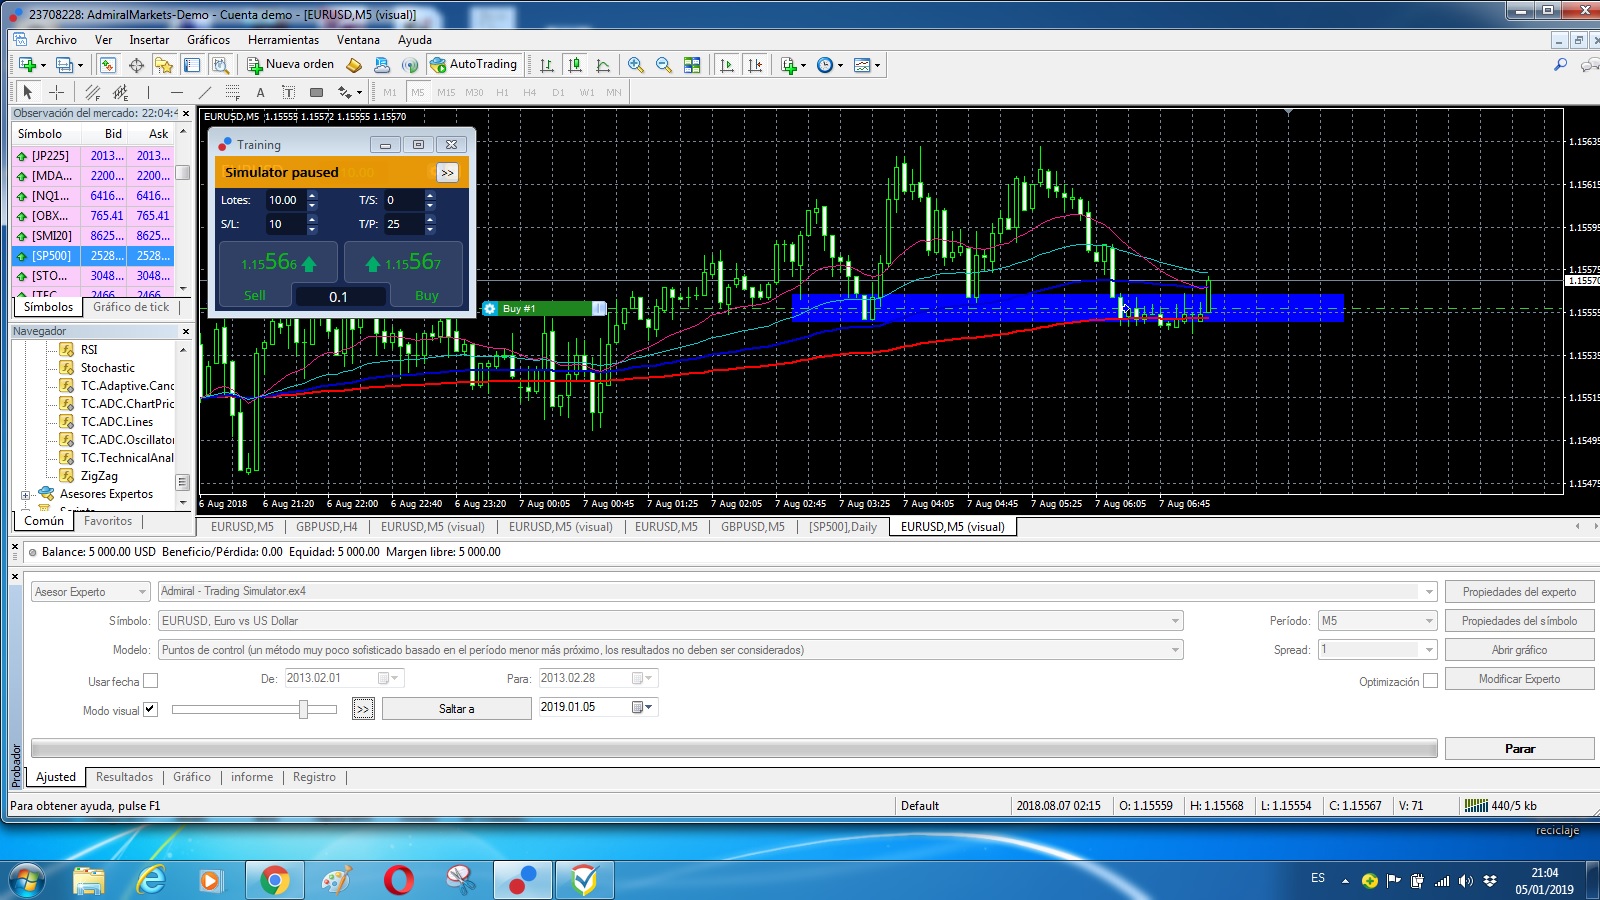Click the visual mode speed slider
The width and height of the screenshot is (1600, 900).
pyautogui.click(x=254, y=709)
